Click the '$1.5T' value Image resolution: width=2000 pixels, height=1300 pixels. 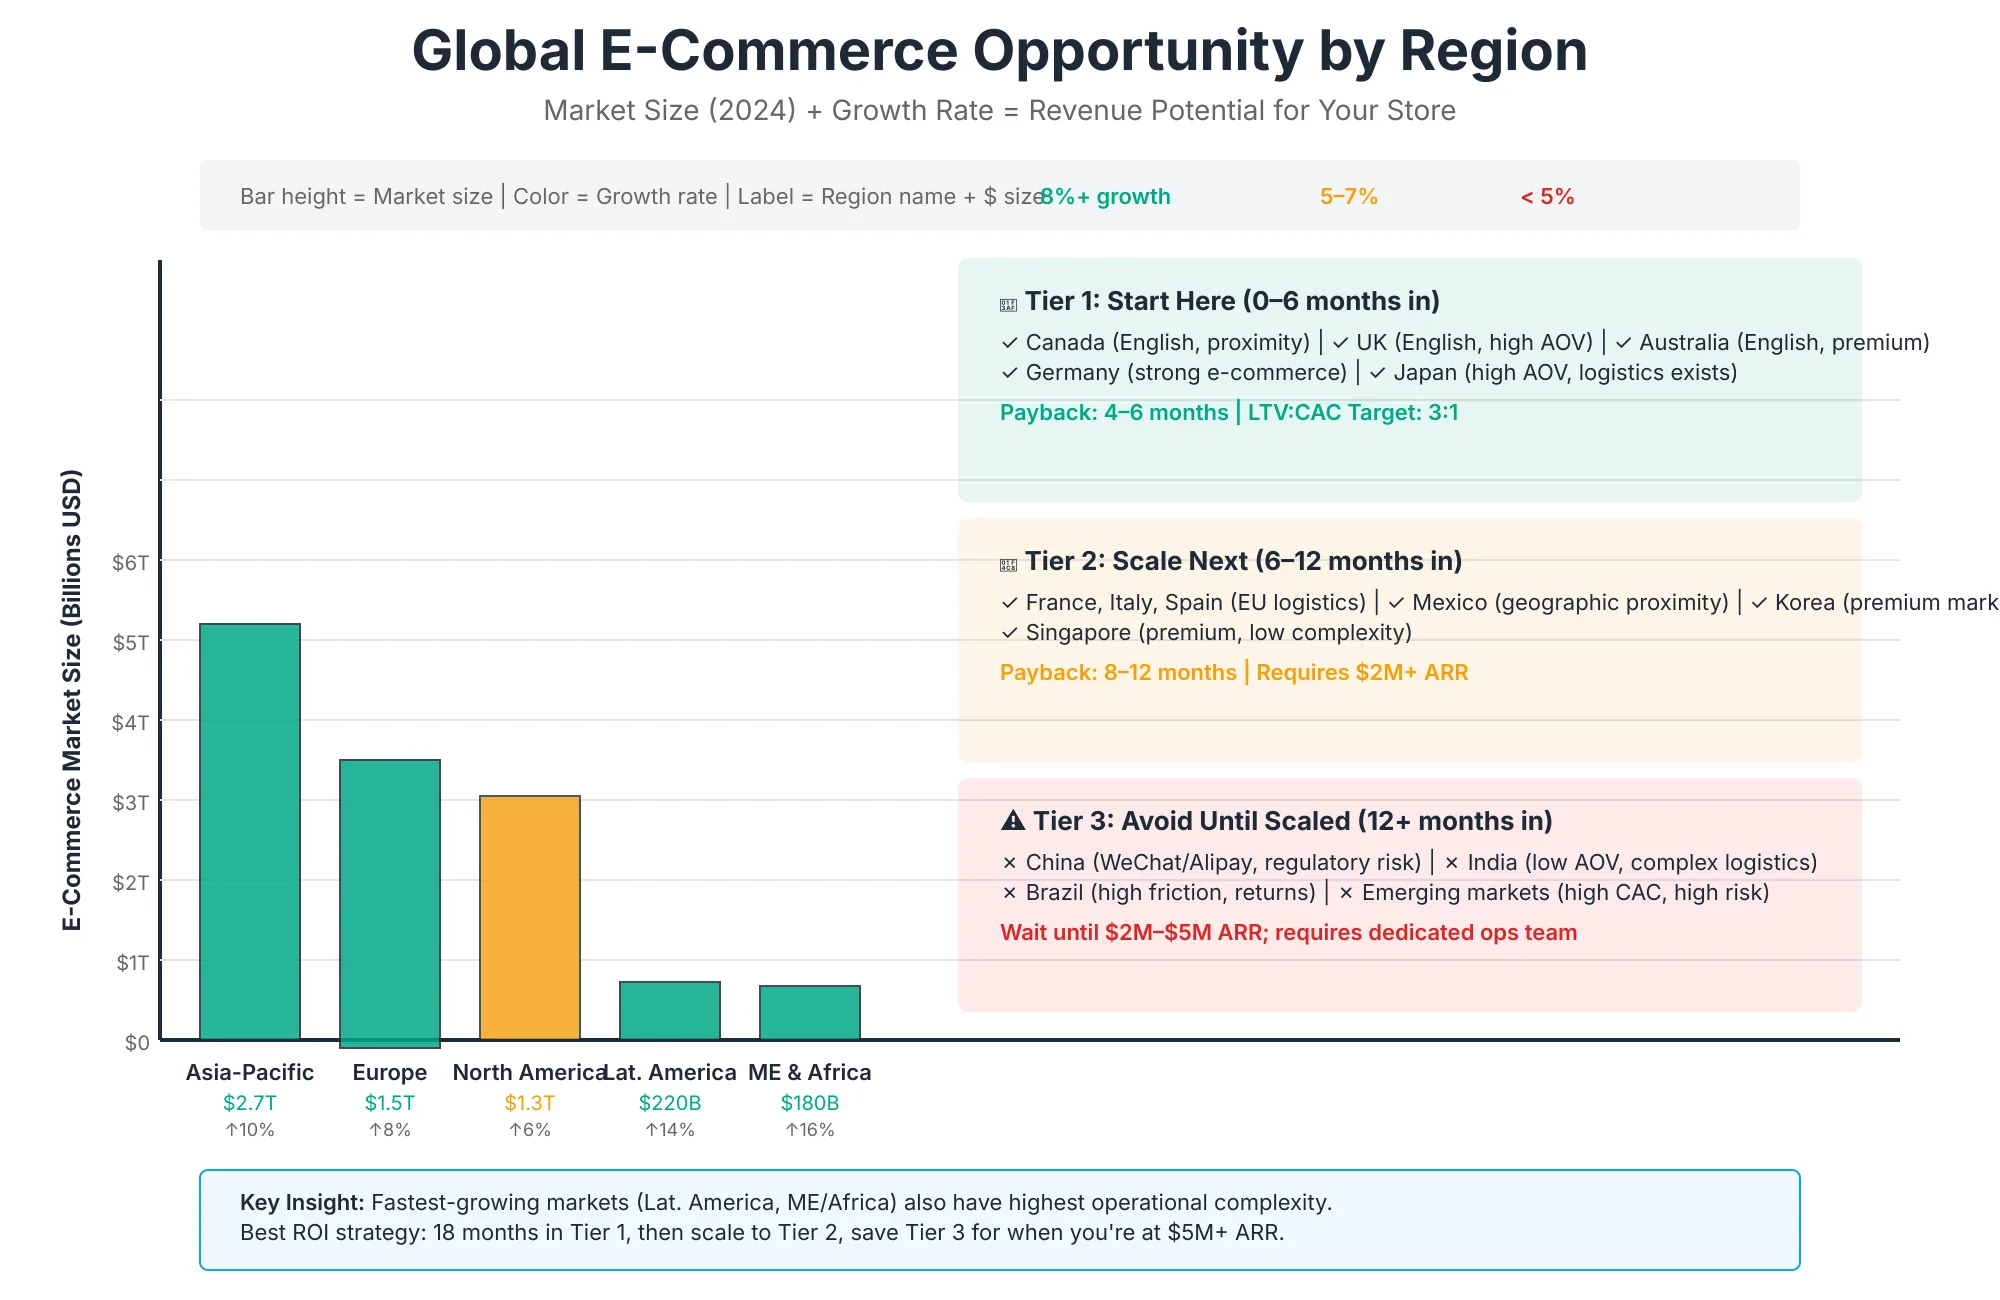390,1103
